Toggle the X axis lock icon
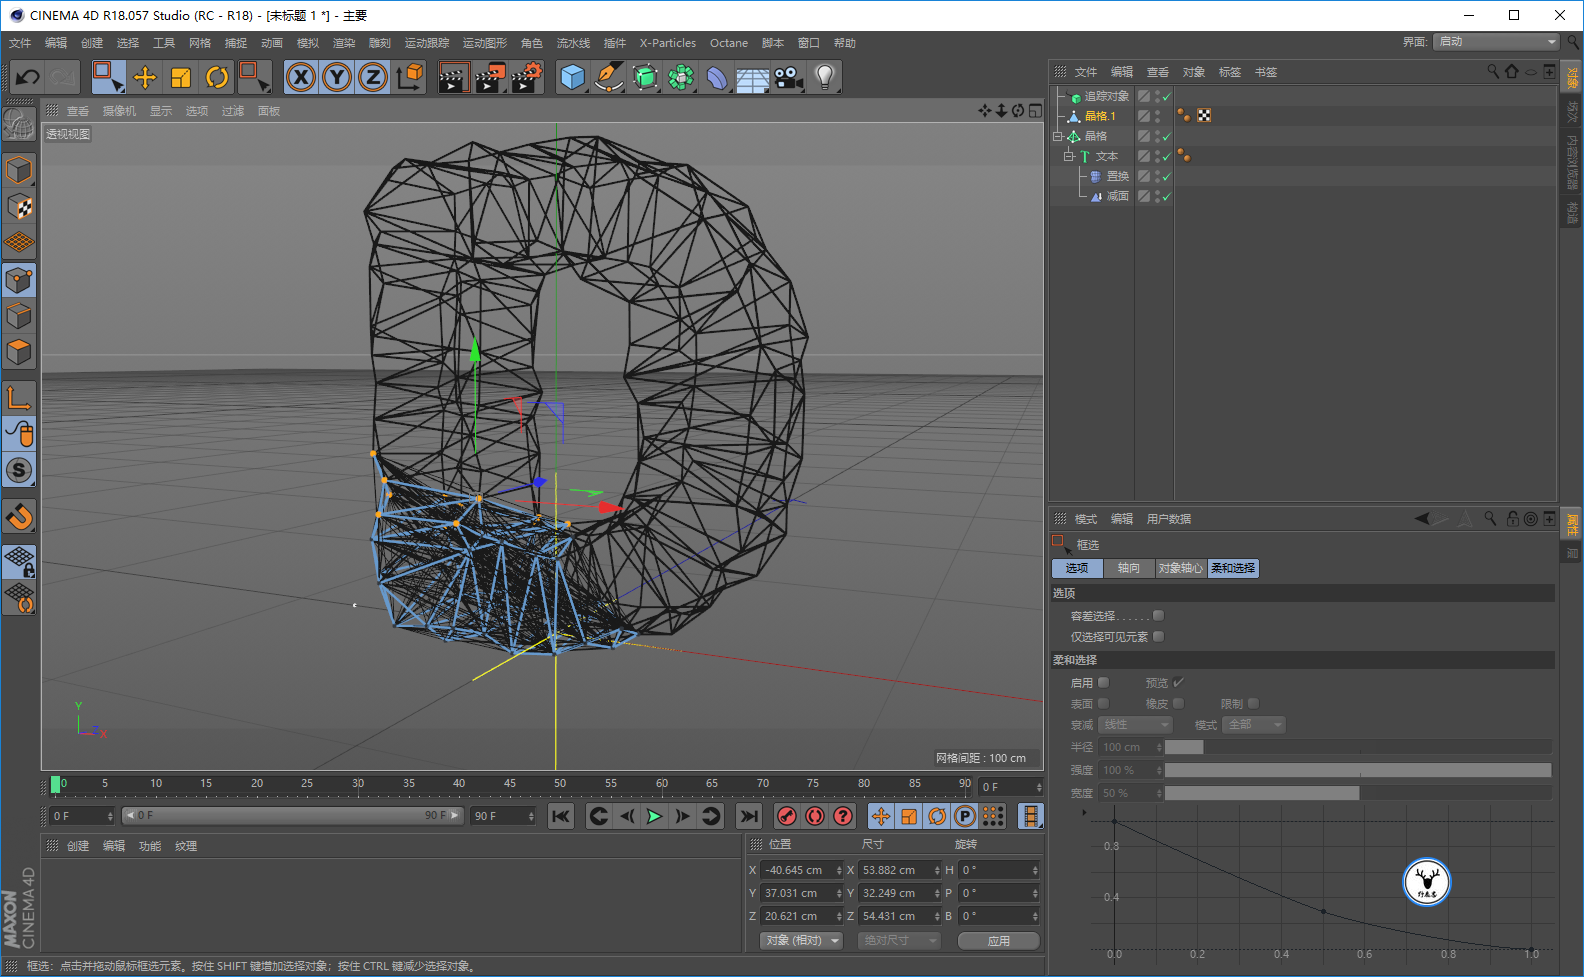Viewport: 1584px width, 977px height. point(301,77)
